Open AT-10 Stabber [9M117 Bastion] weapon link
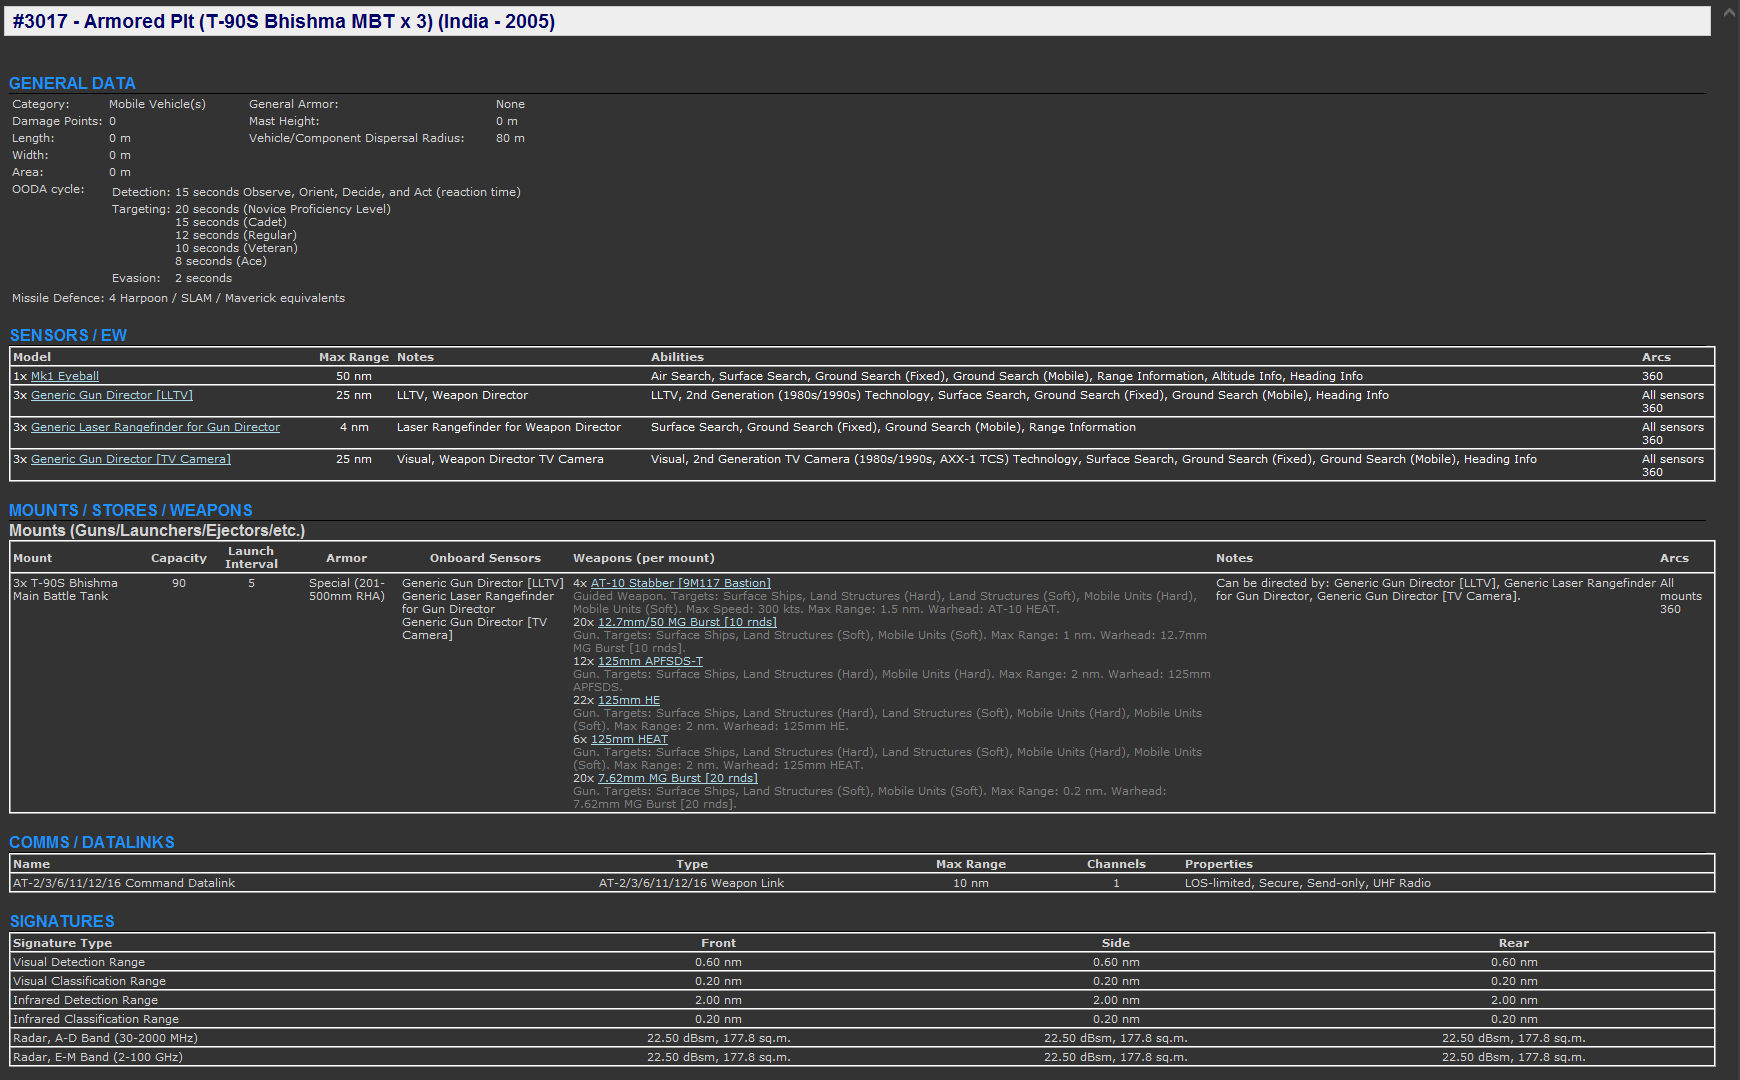 [x=681, y=583]
